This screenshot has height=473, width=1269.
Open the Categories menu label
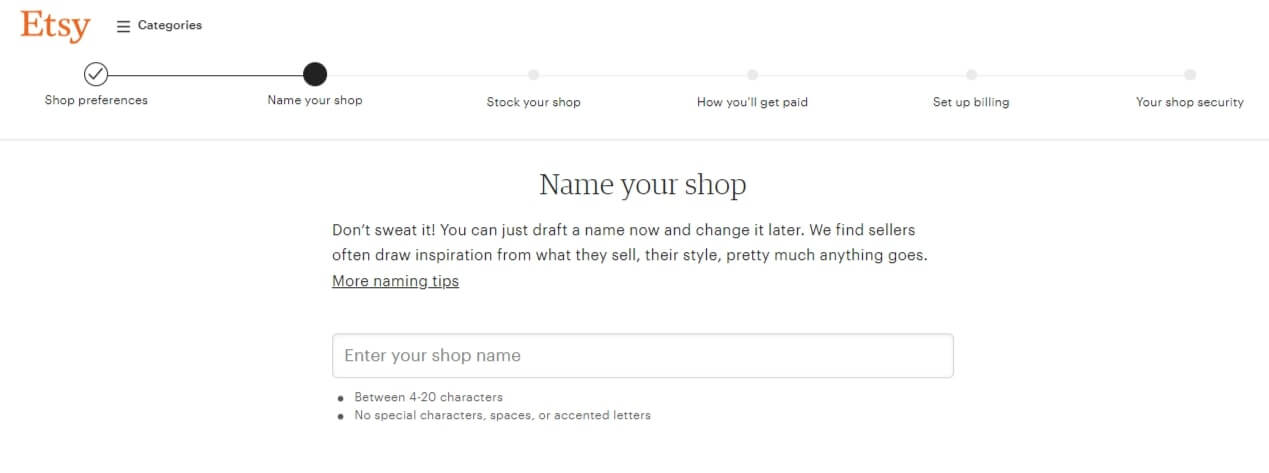170,26
